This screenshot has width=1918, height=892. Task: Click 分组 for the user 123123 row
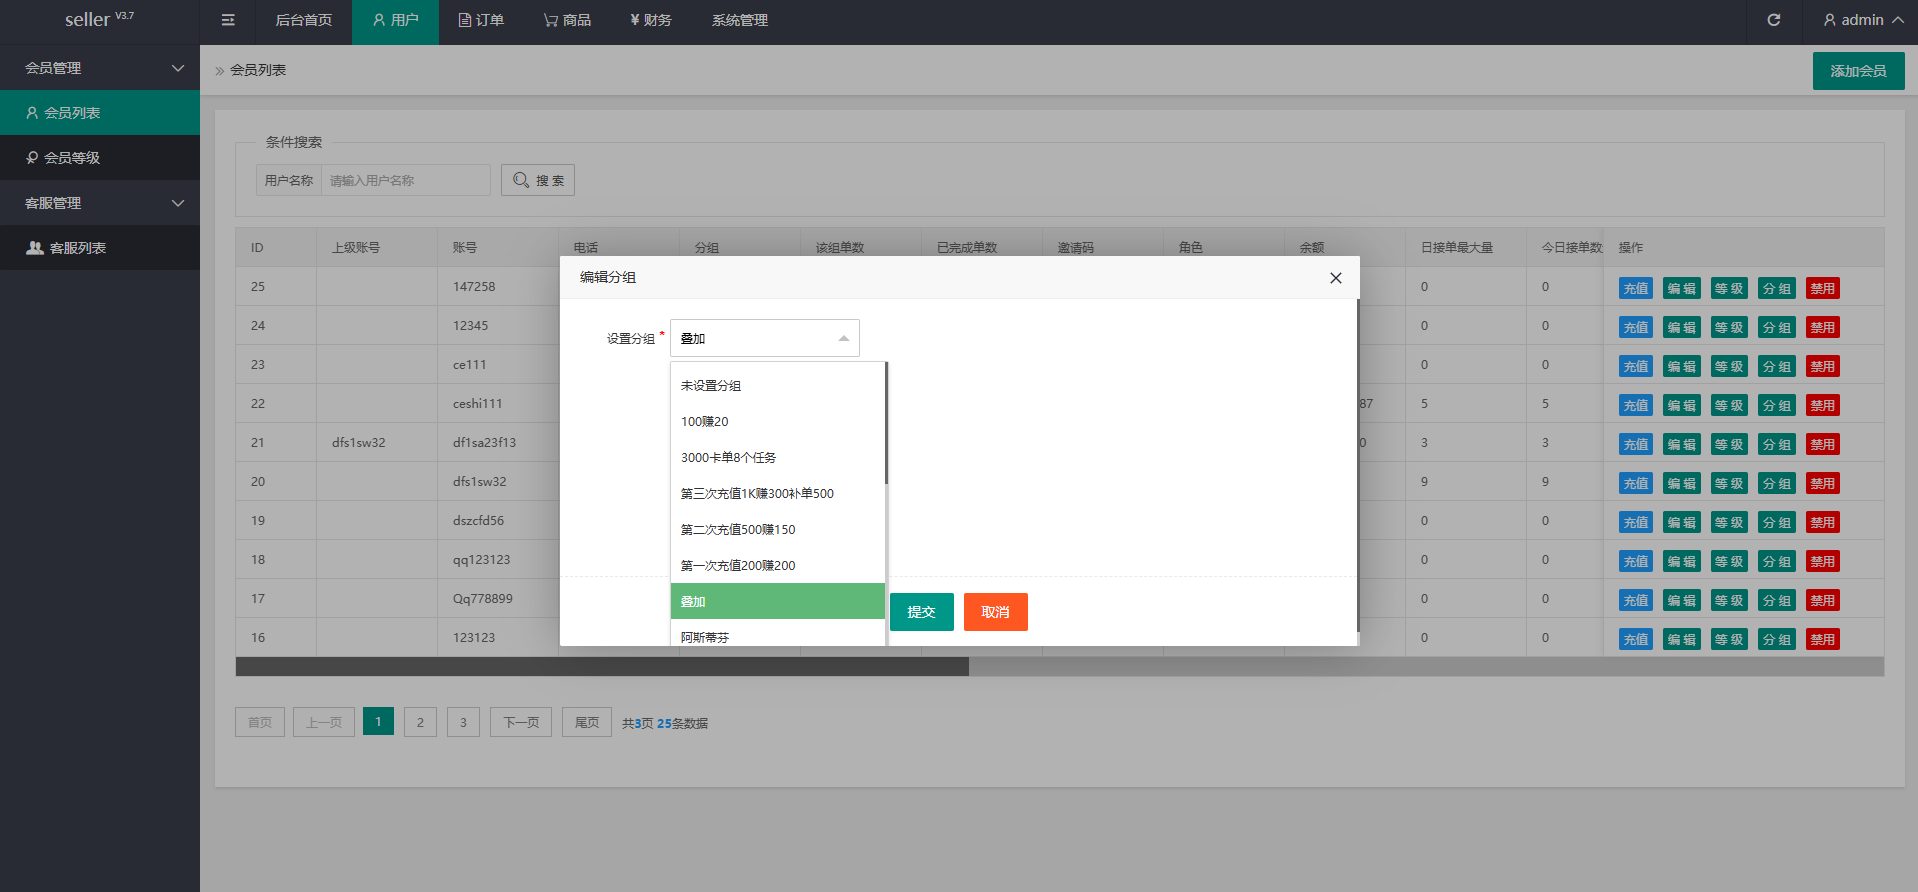click(x=1777, y=639)
